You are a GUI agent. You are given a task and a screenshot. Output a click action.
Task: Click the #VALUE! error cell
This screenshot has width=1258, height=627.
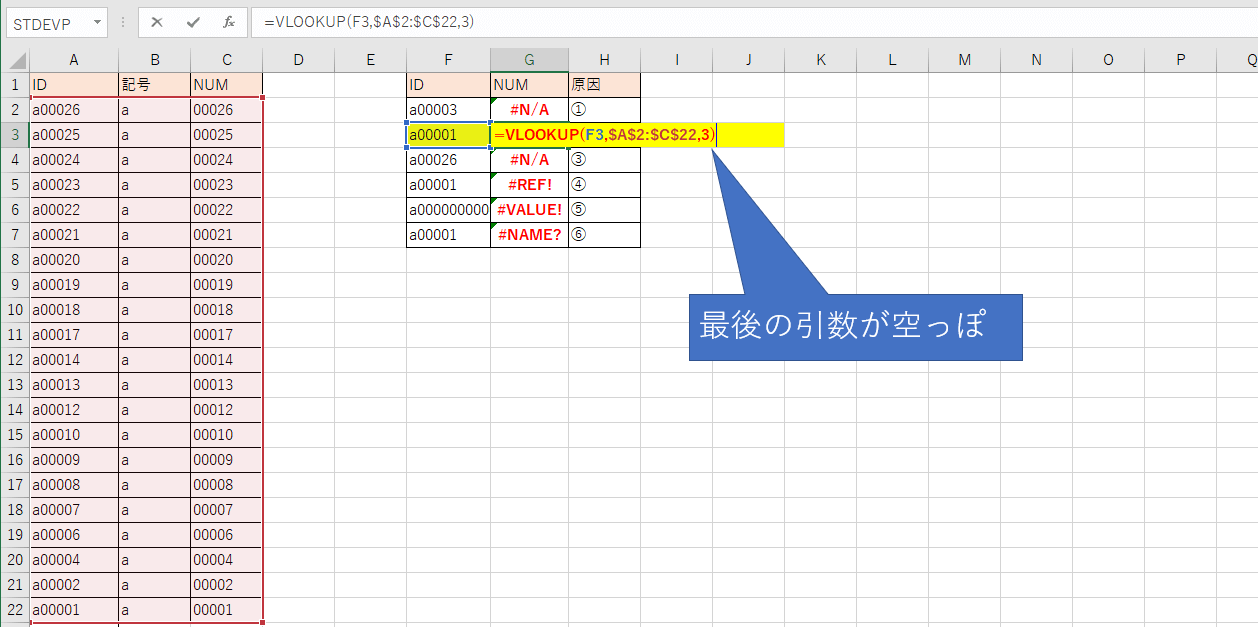pyautogui.click(x=528, y=209)
